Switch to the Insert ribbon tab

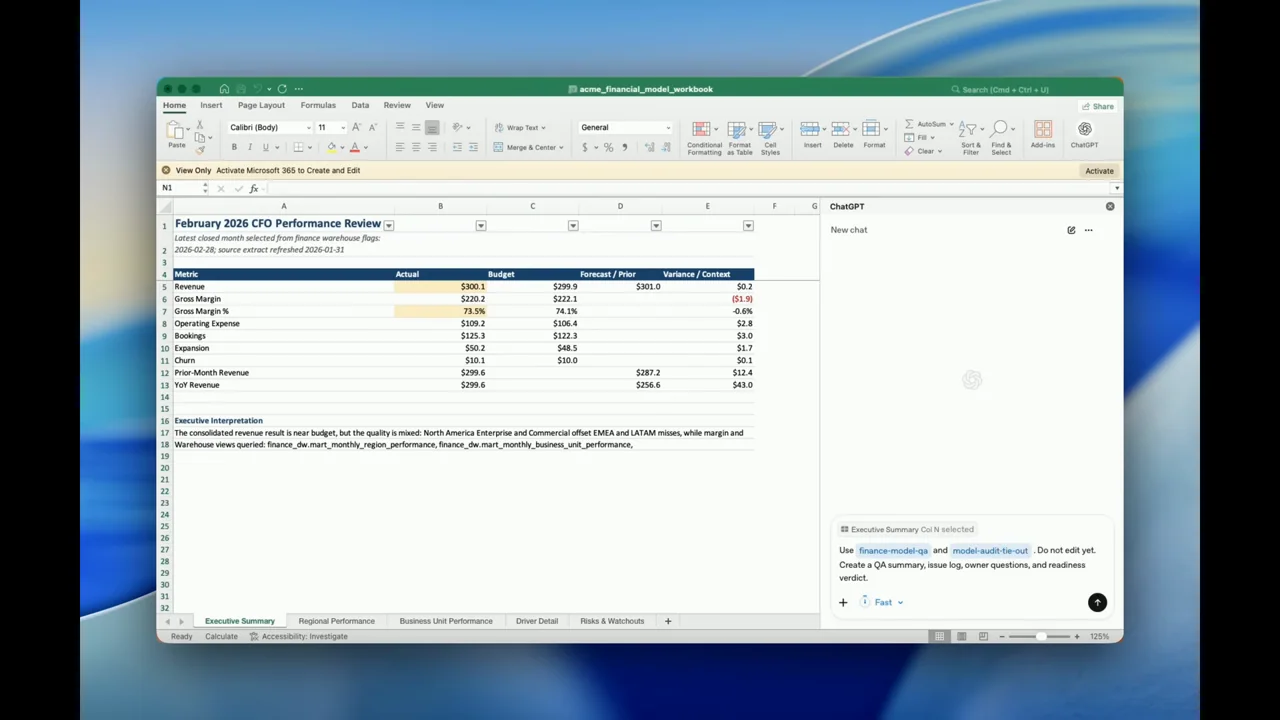coord(211,105)
